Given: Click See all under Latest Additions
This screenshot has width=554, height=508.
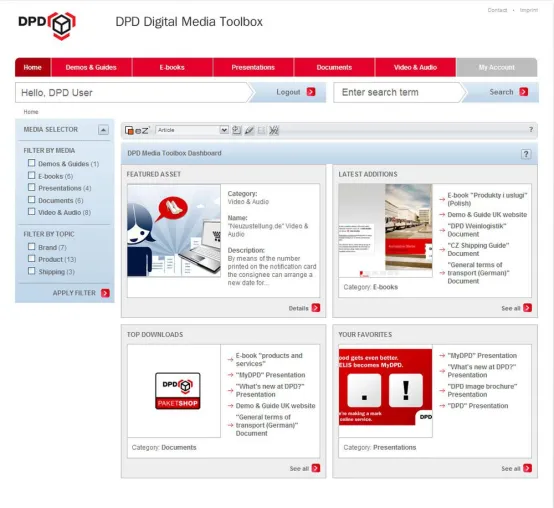Looking at the screenshot, I should point(511,308).
